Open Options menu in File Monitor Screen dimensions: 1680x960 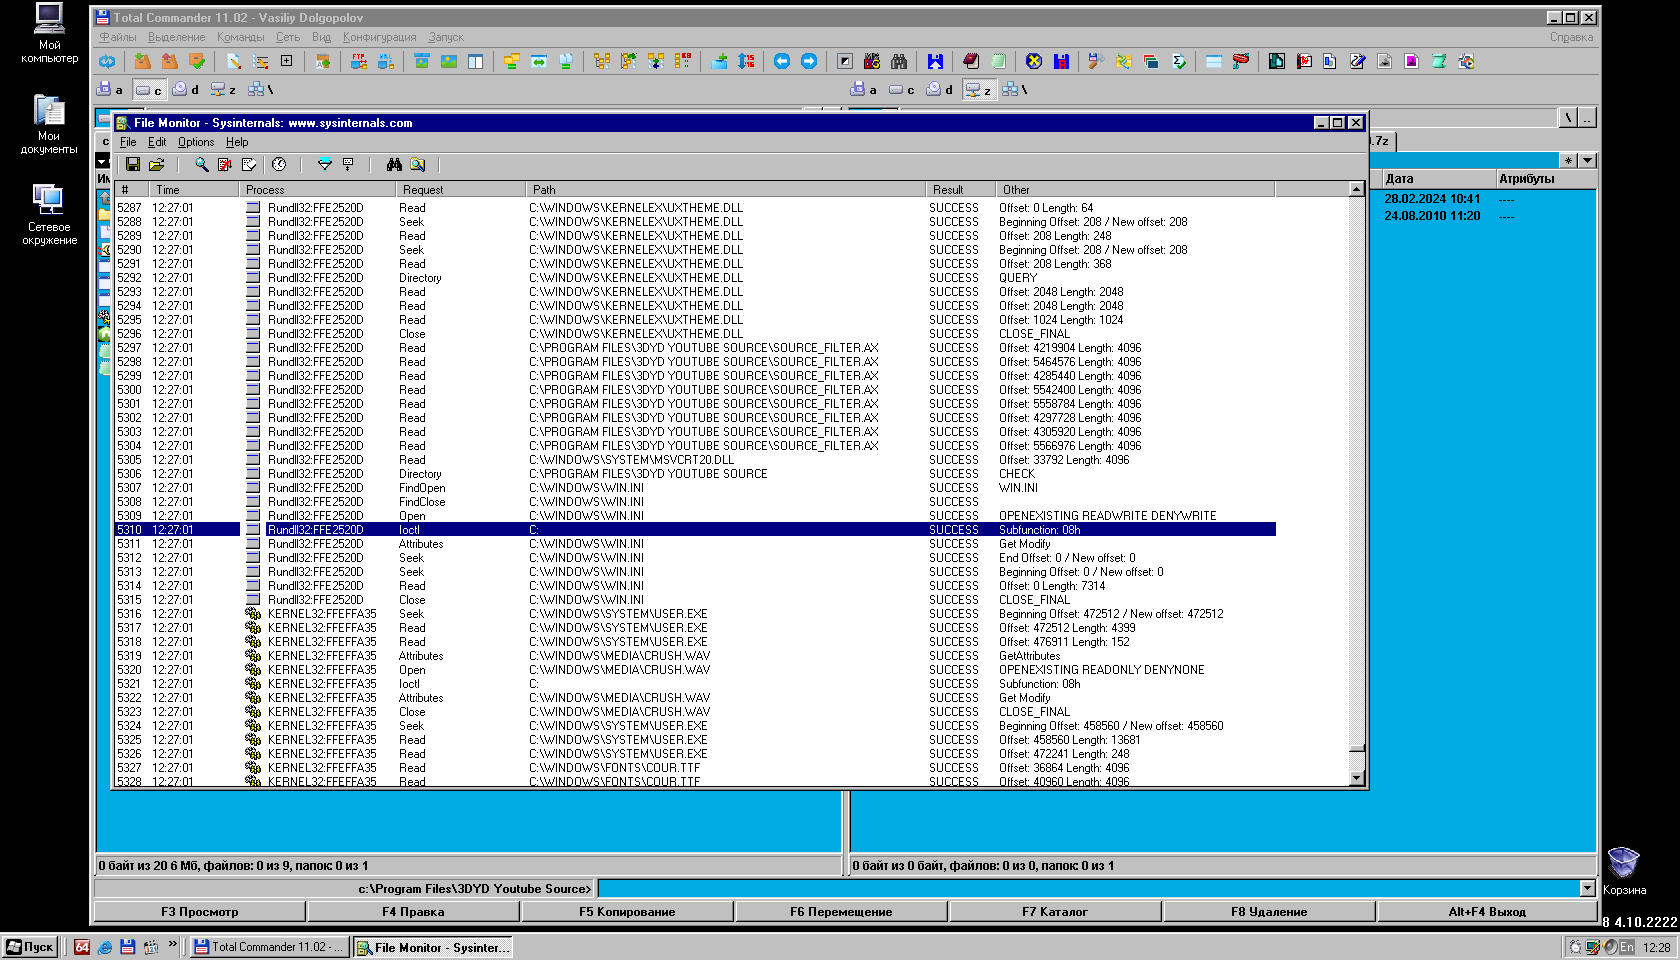click(196, 142)
